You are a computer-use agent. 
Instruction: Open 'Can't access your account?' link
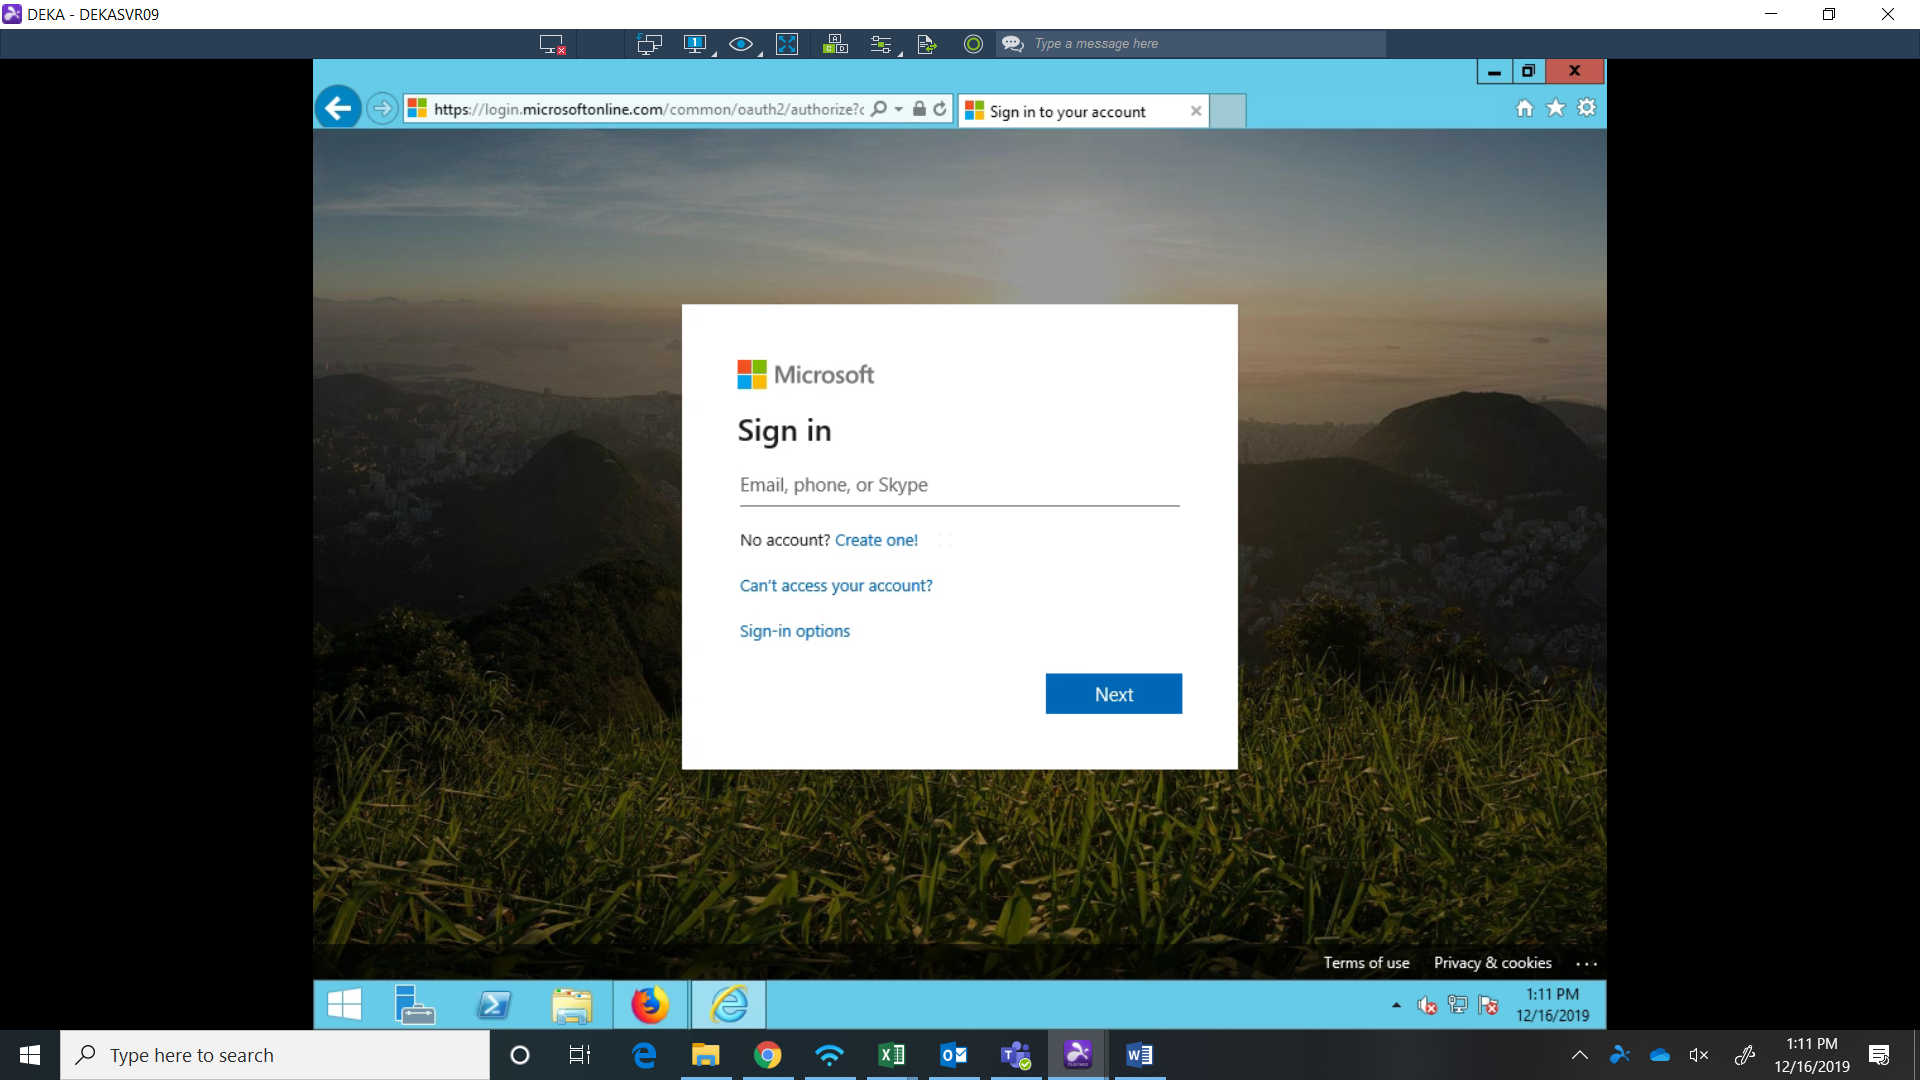click(836, 586)
